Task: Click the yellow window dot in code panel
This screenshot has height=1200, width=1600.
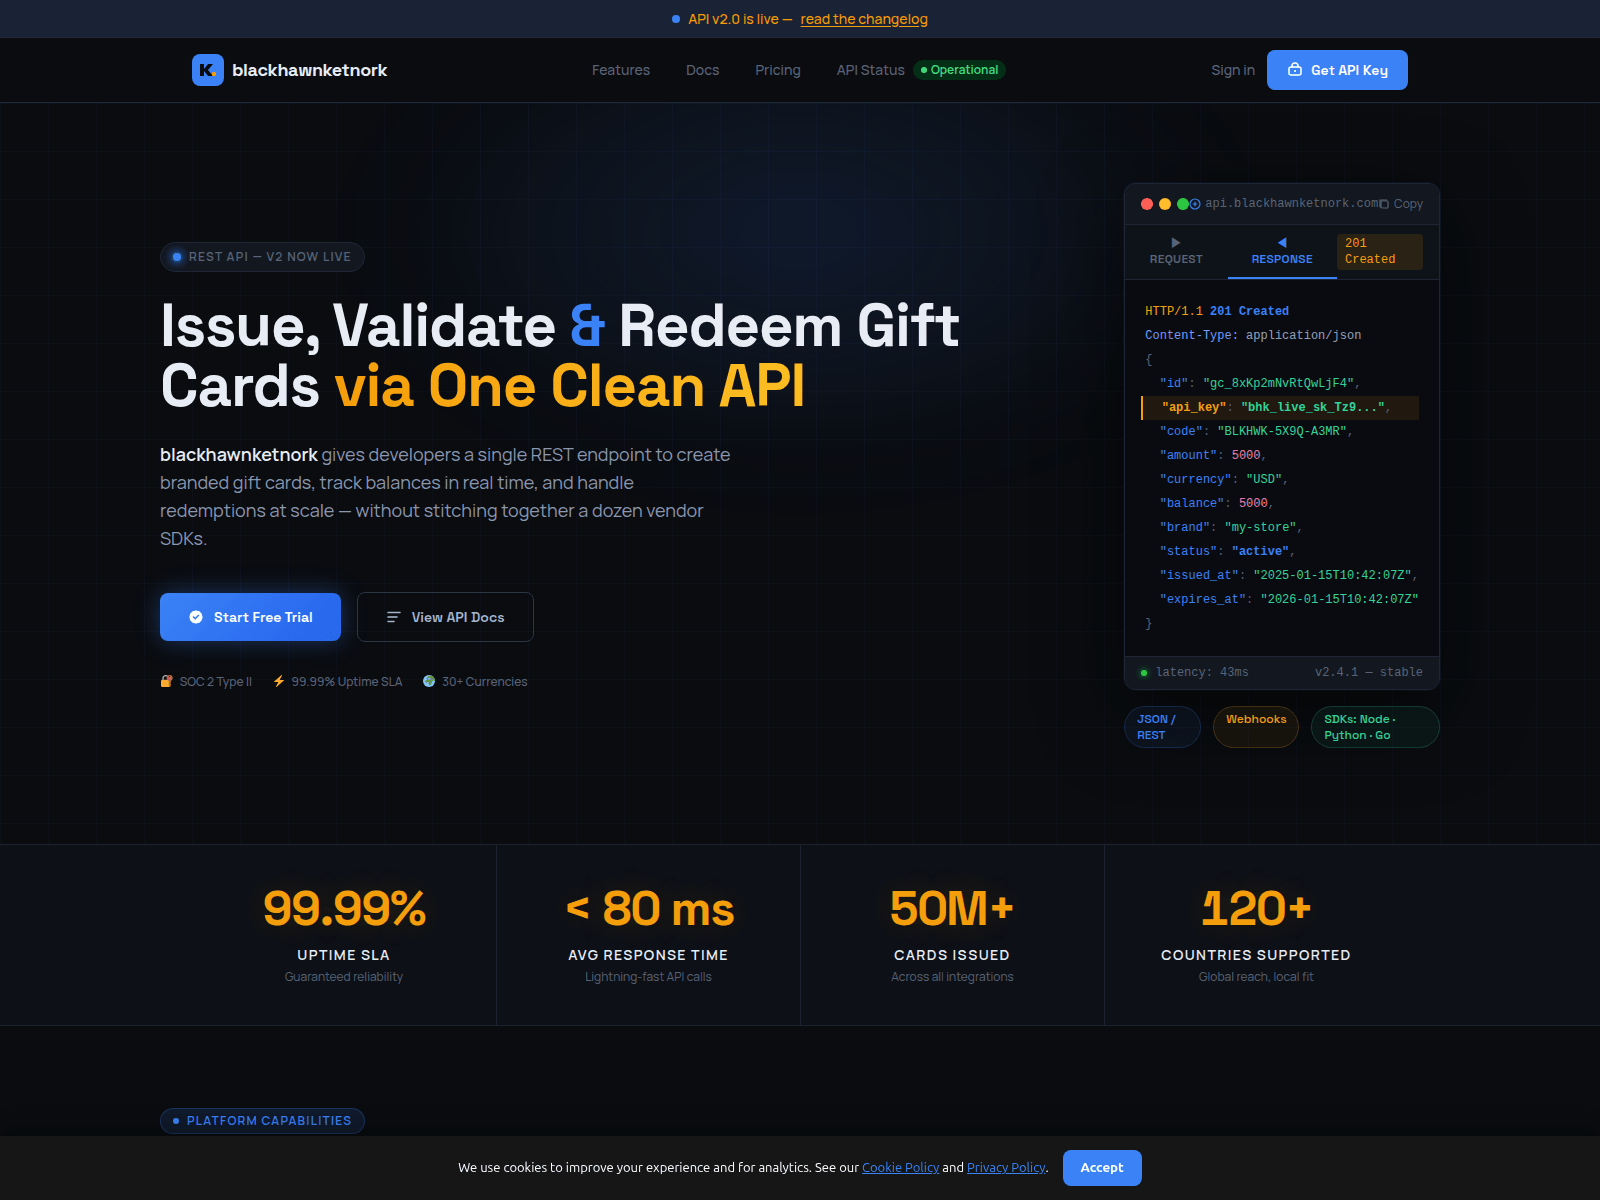Action: tap(1165, 204)
